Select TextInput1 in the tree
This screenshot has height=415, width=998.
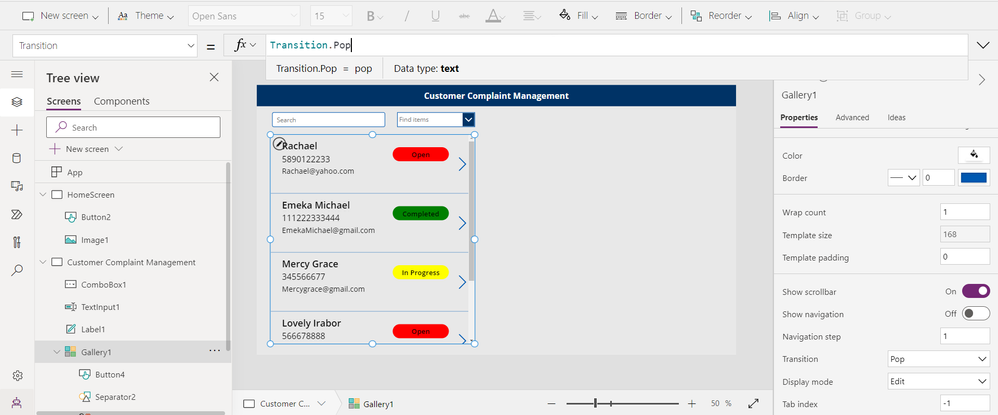pyautogui.click(x=101, y=307)
